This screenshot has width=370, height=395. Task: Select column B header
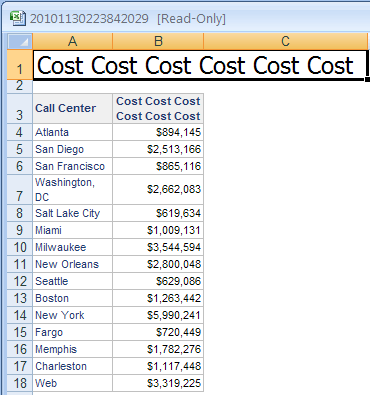(158, 41)
